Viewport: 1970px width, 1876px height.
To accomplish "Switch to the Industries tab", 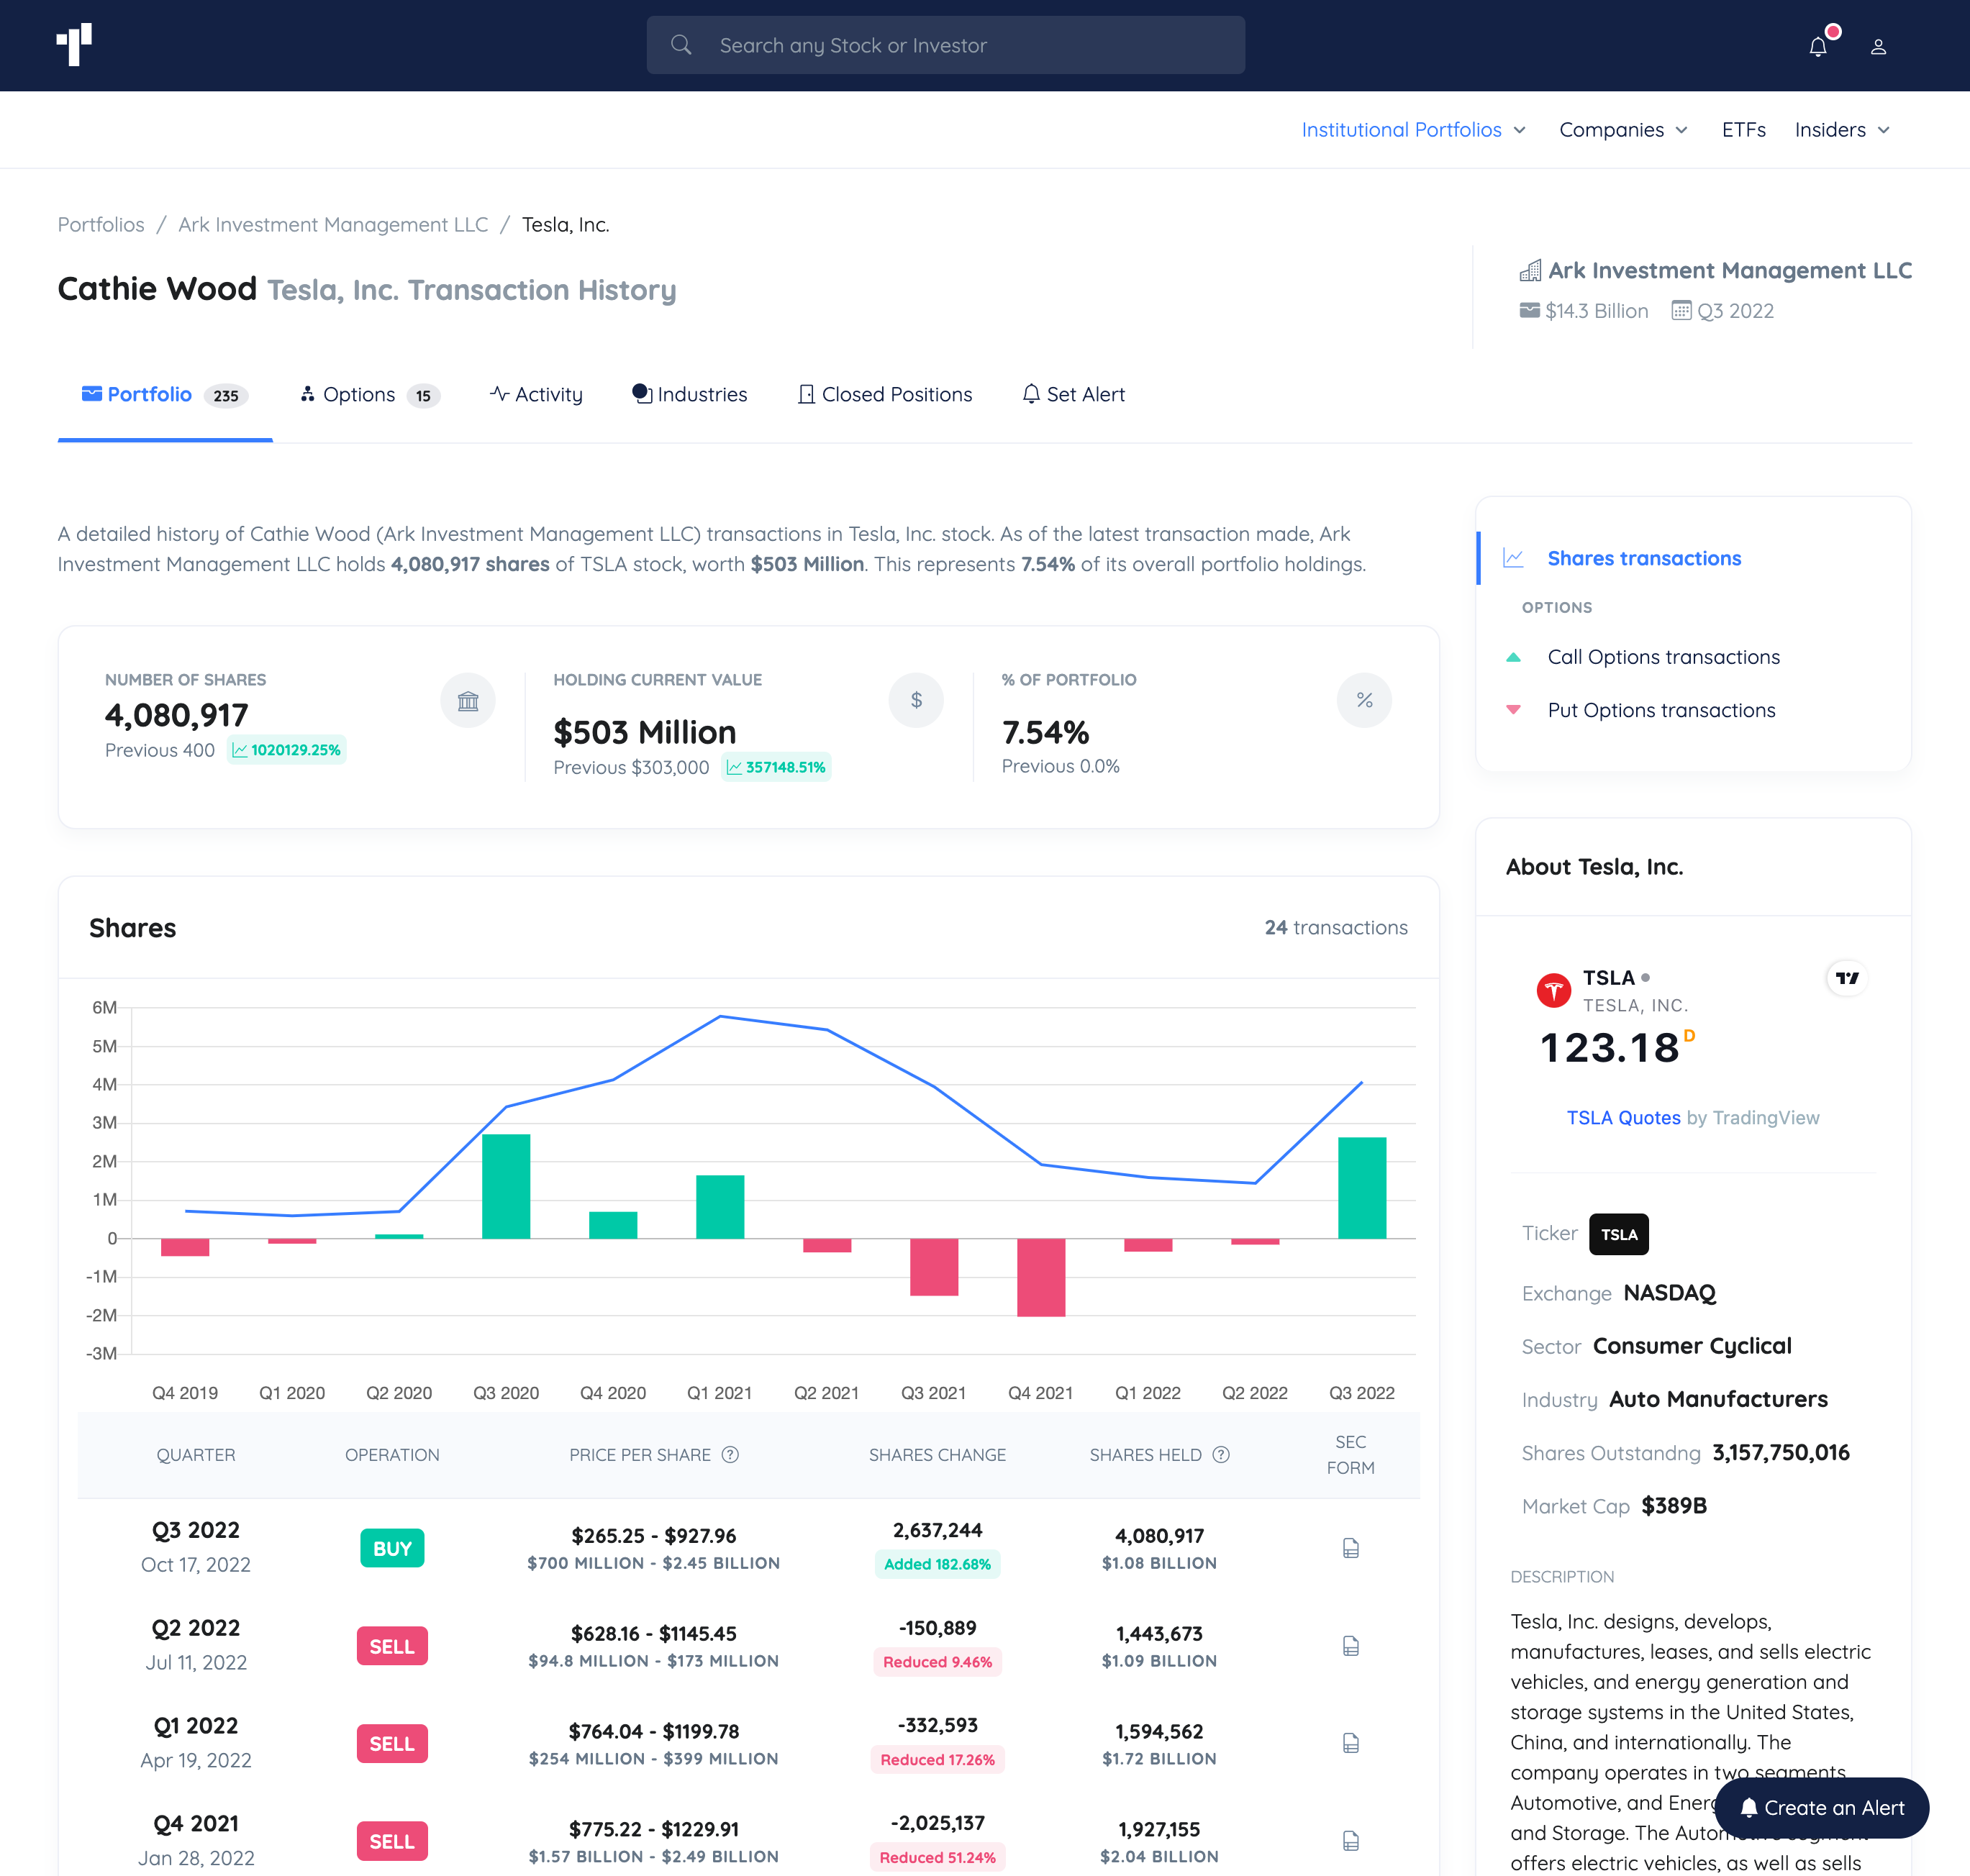I will 689,395.
